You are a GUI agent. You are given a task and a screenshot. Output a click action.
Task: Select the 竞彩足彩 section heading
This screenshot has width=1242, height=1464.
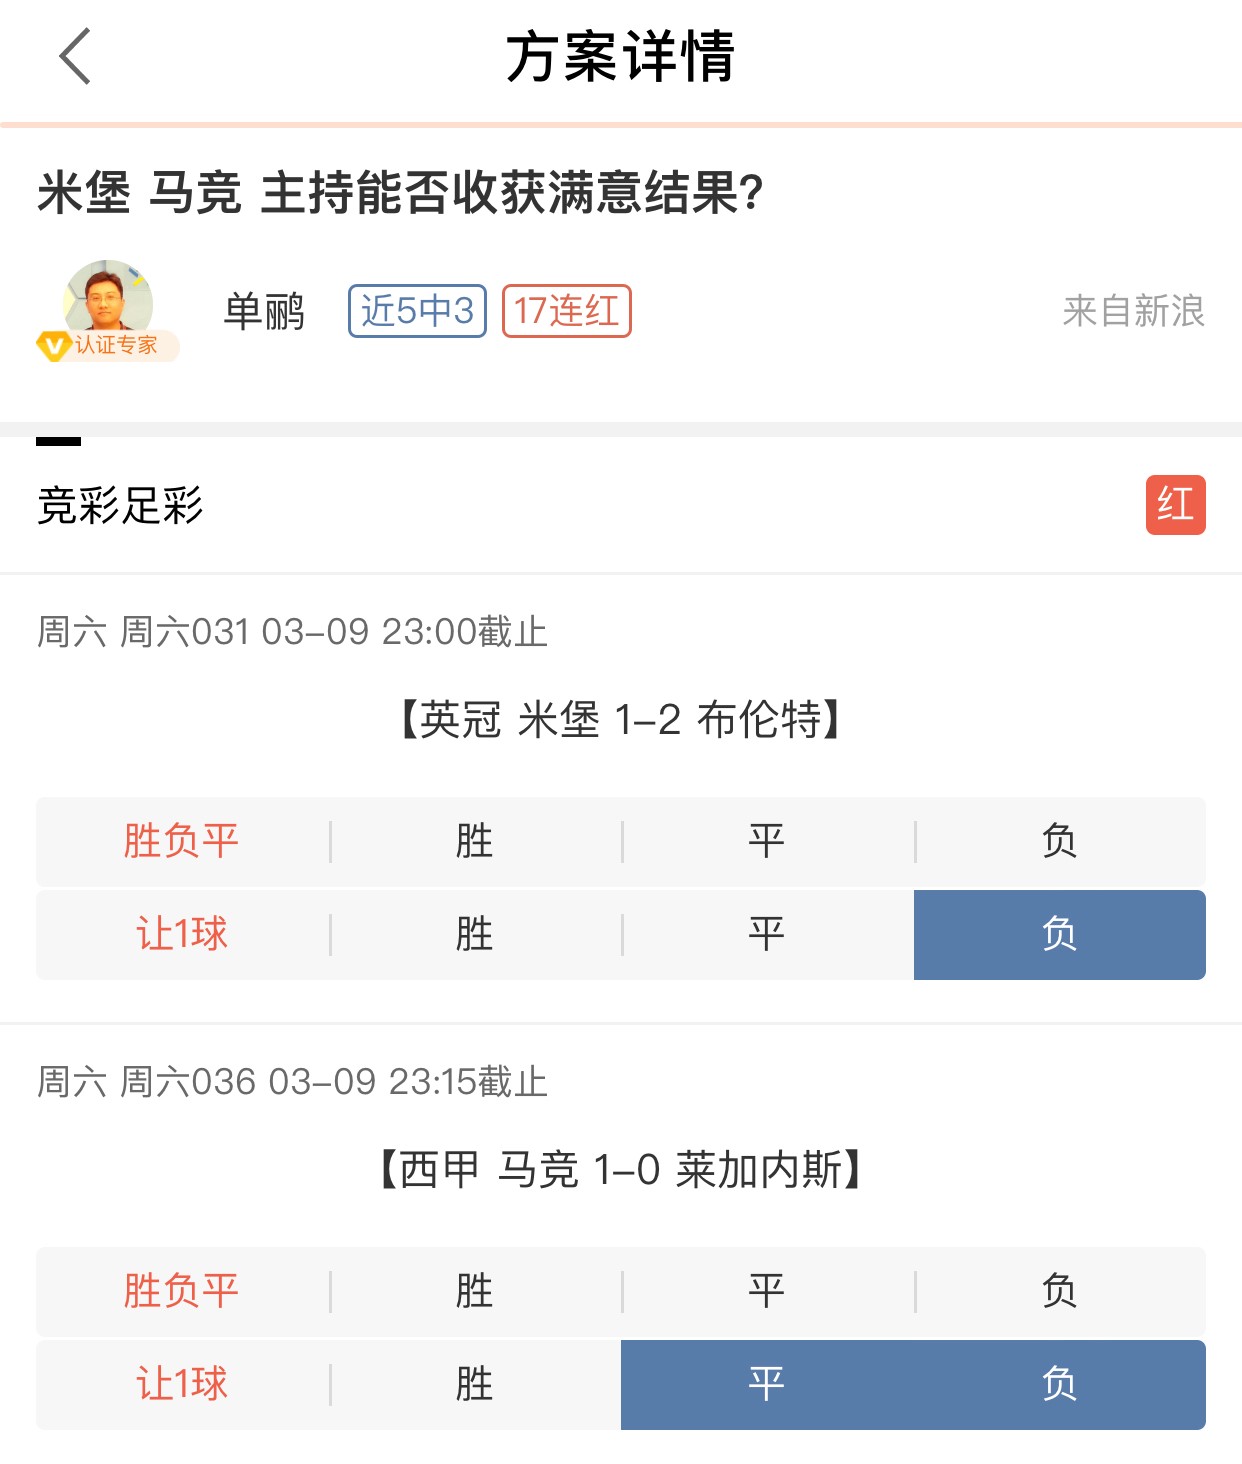click(x=120, y=505)
